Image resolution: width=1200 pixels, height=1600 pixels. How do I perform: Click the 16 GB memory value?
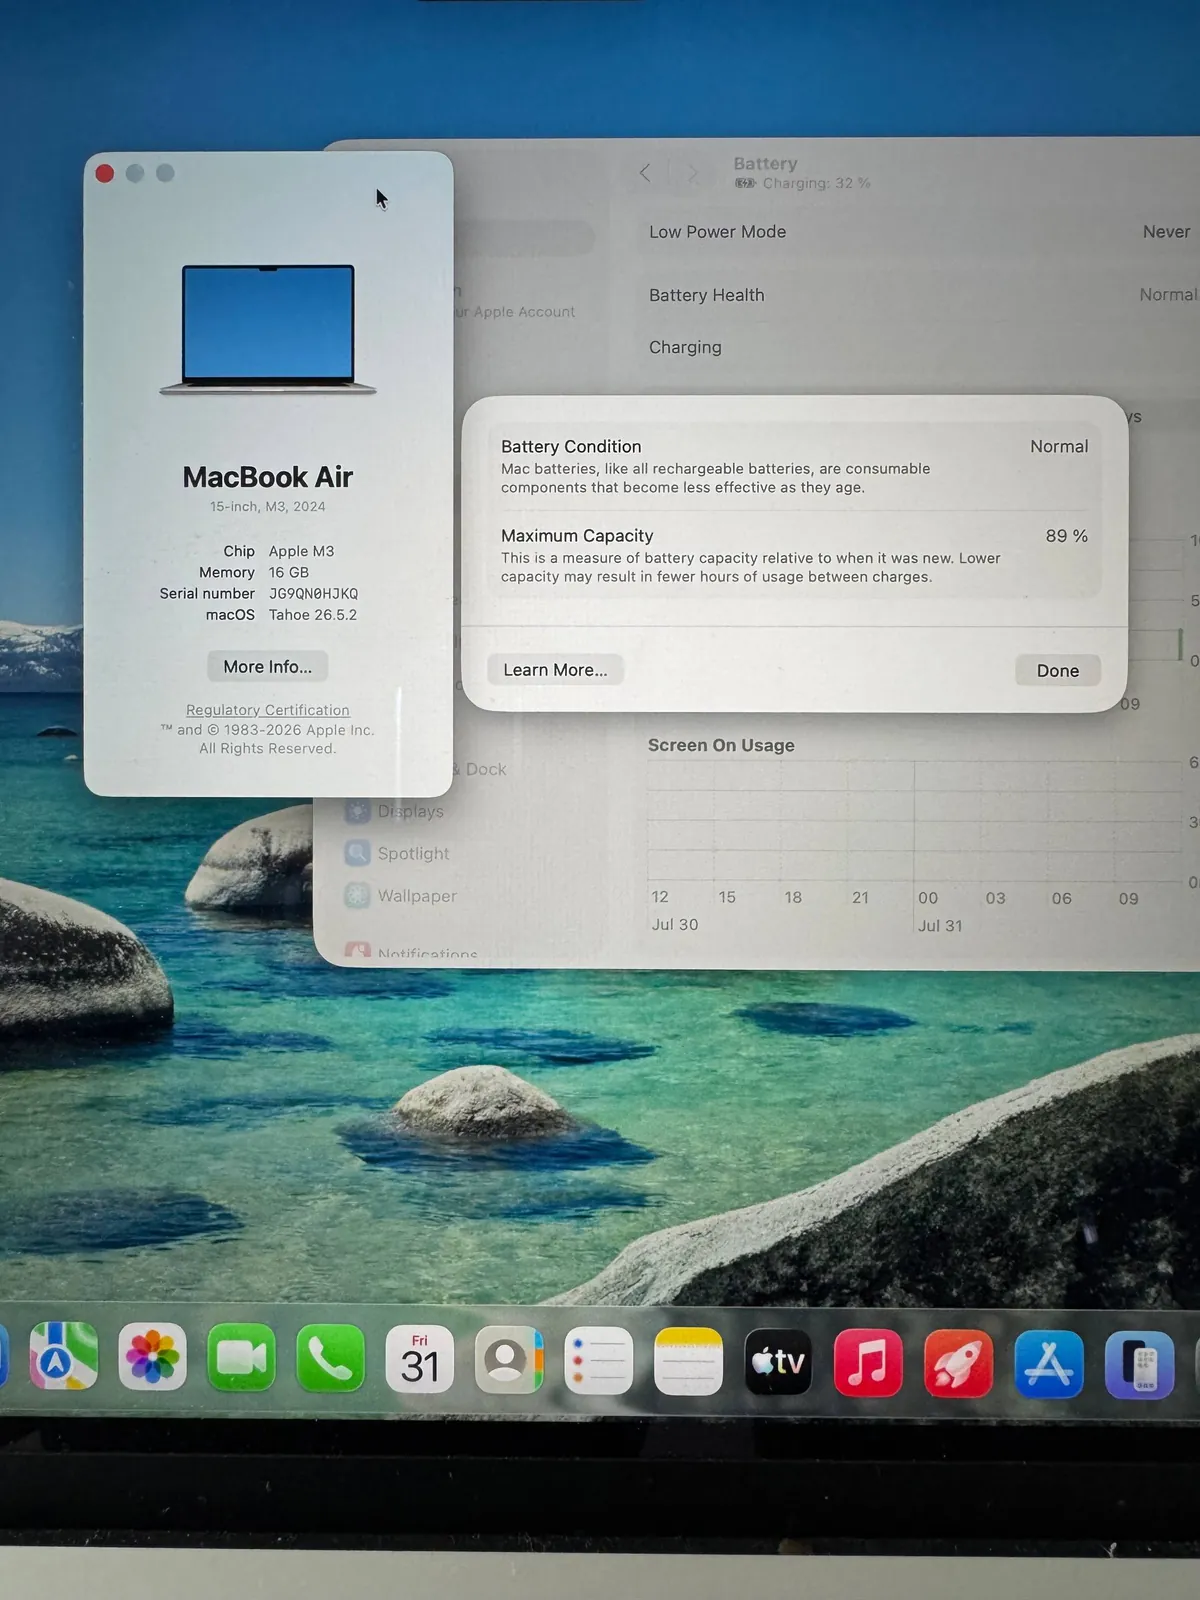pos(289,572)
